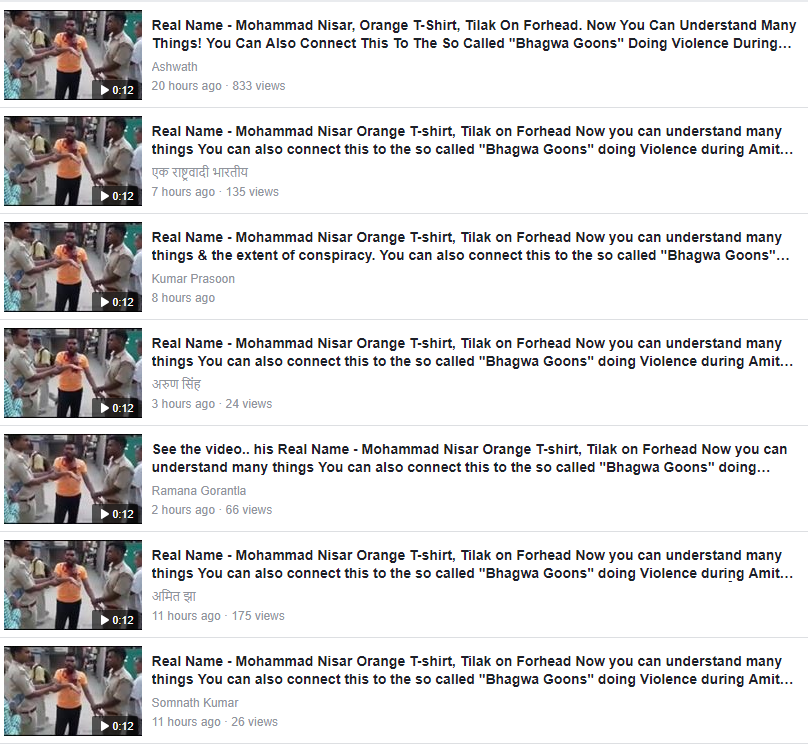
Task: Click the thumbnail of the 26 views video
Action: pyautogui.click(x=73, y=691)
